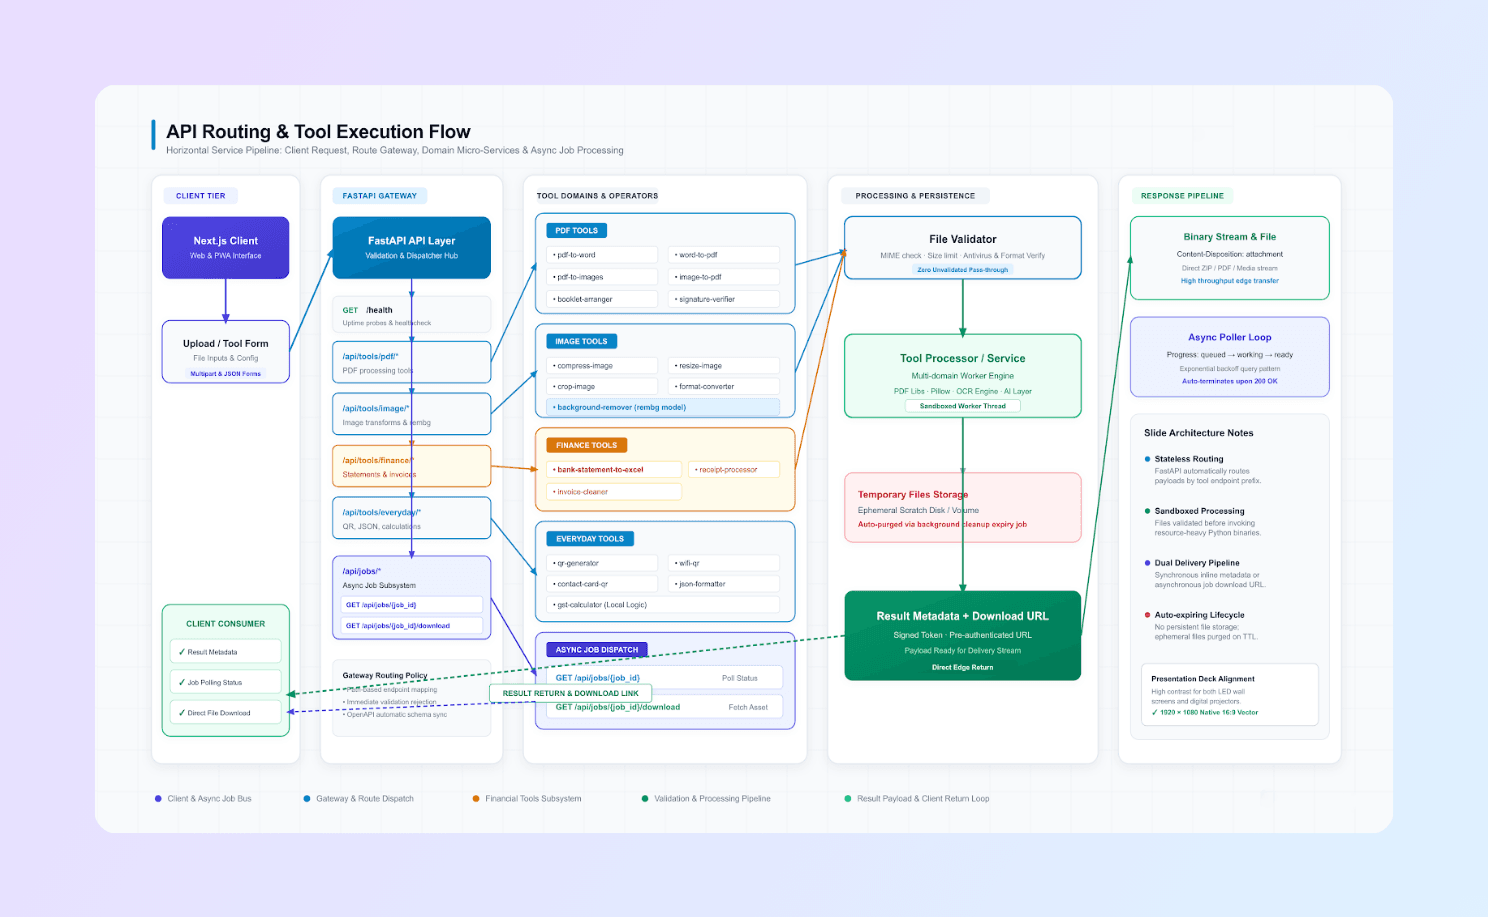Select the GET /health endpoint entry
This screenshot has height=917, width=1488.
pos(411,315)
